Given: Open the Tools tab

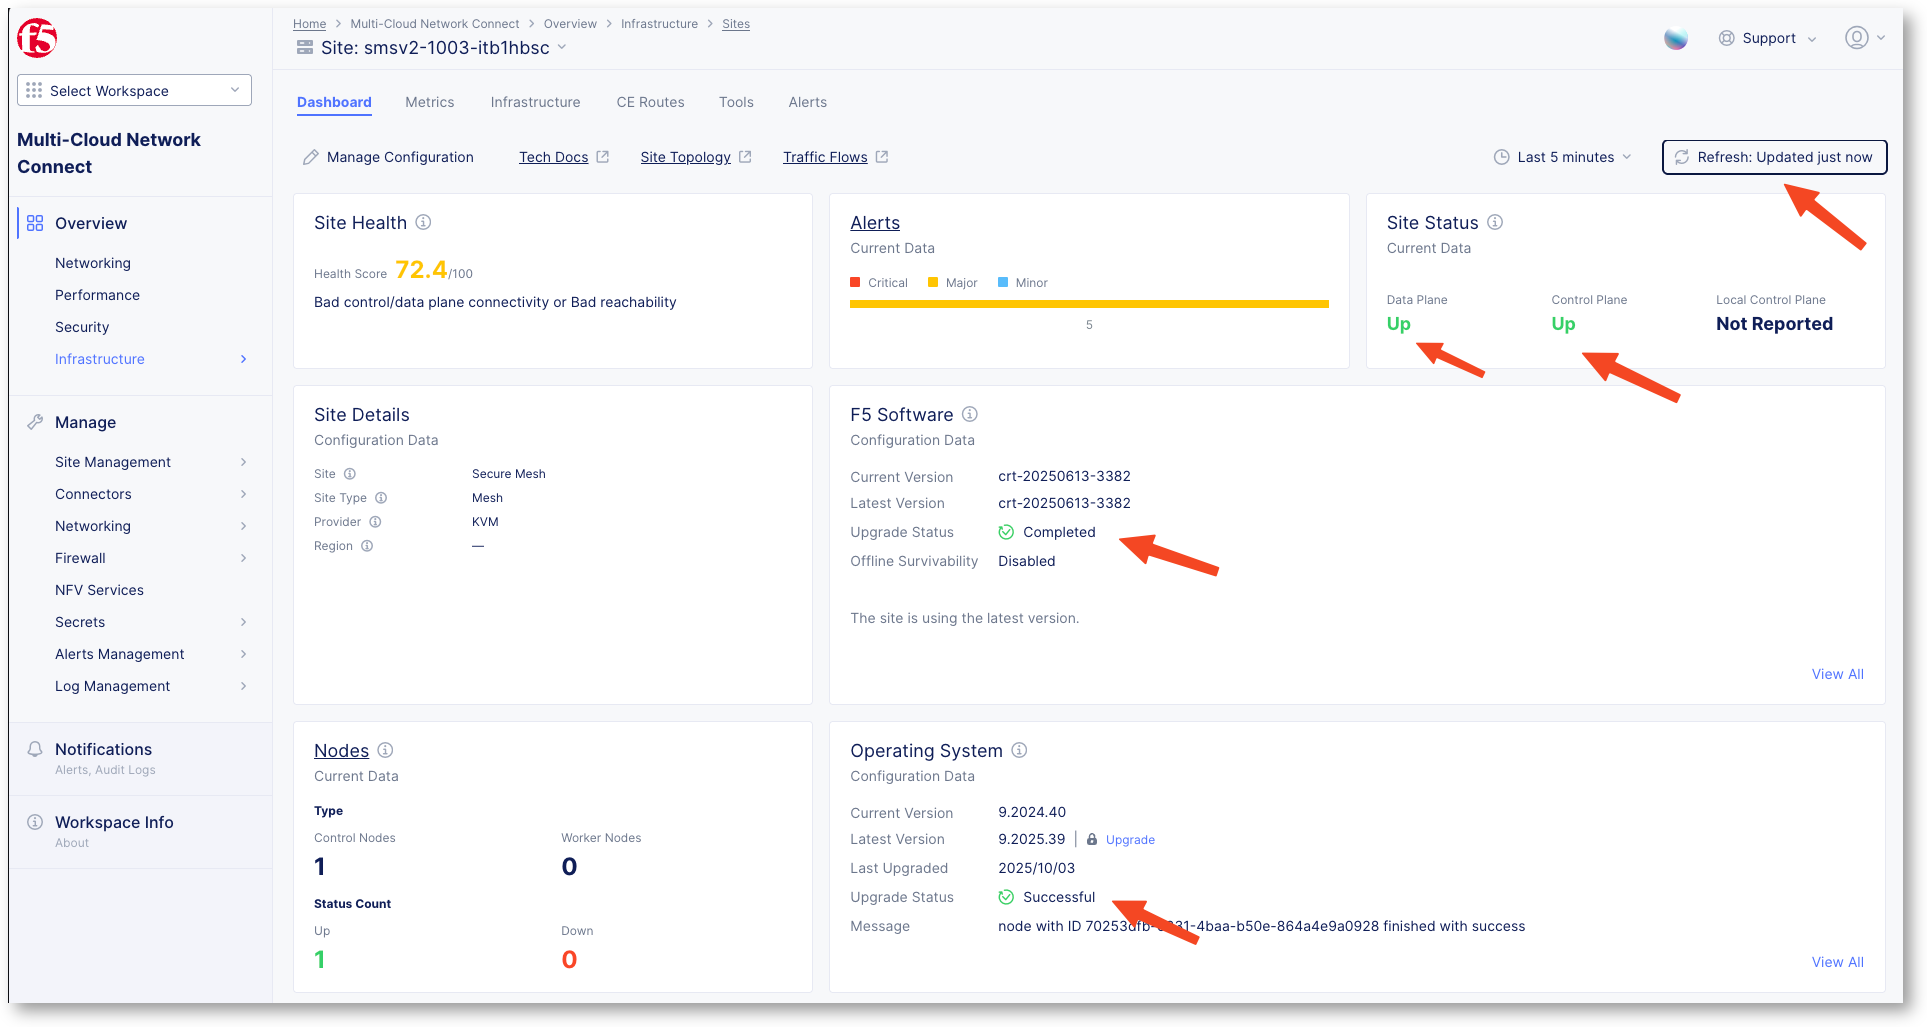Looking at the screenshot, I should (x=736, y=102).
